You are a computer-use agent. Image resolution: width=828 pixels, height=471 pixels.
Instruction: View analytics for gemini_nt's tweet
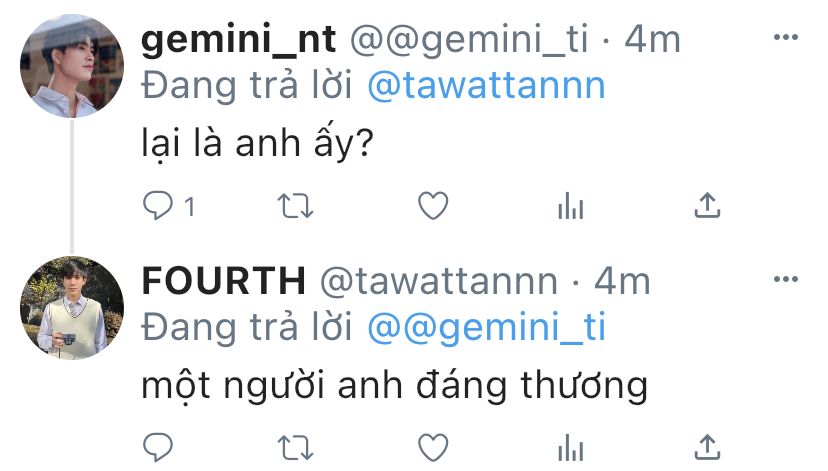click(571, 206)
